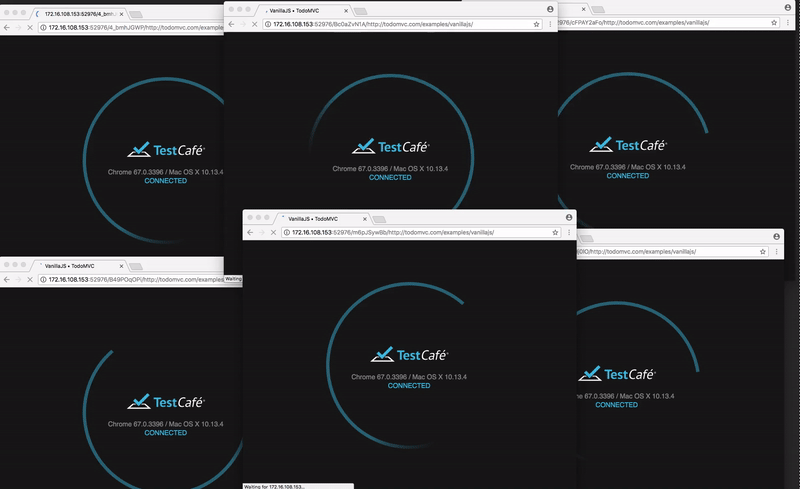Open Chrome menu in the lower-right browser window
The width and height of the screenshot is (800, 489).
click(x=777, y=251)
